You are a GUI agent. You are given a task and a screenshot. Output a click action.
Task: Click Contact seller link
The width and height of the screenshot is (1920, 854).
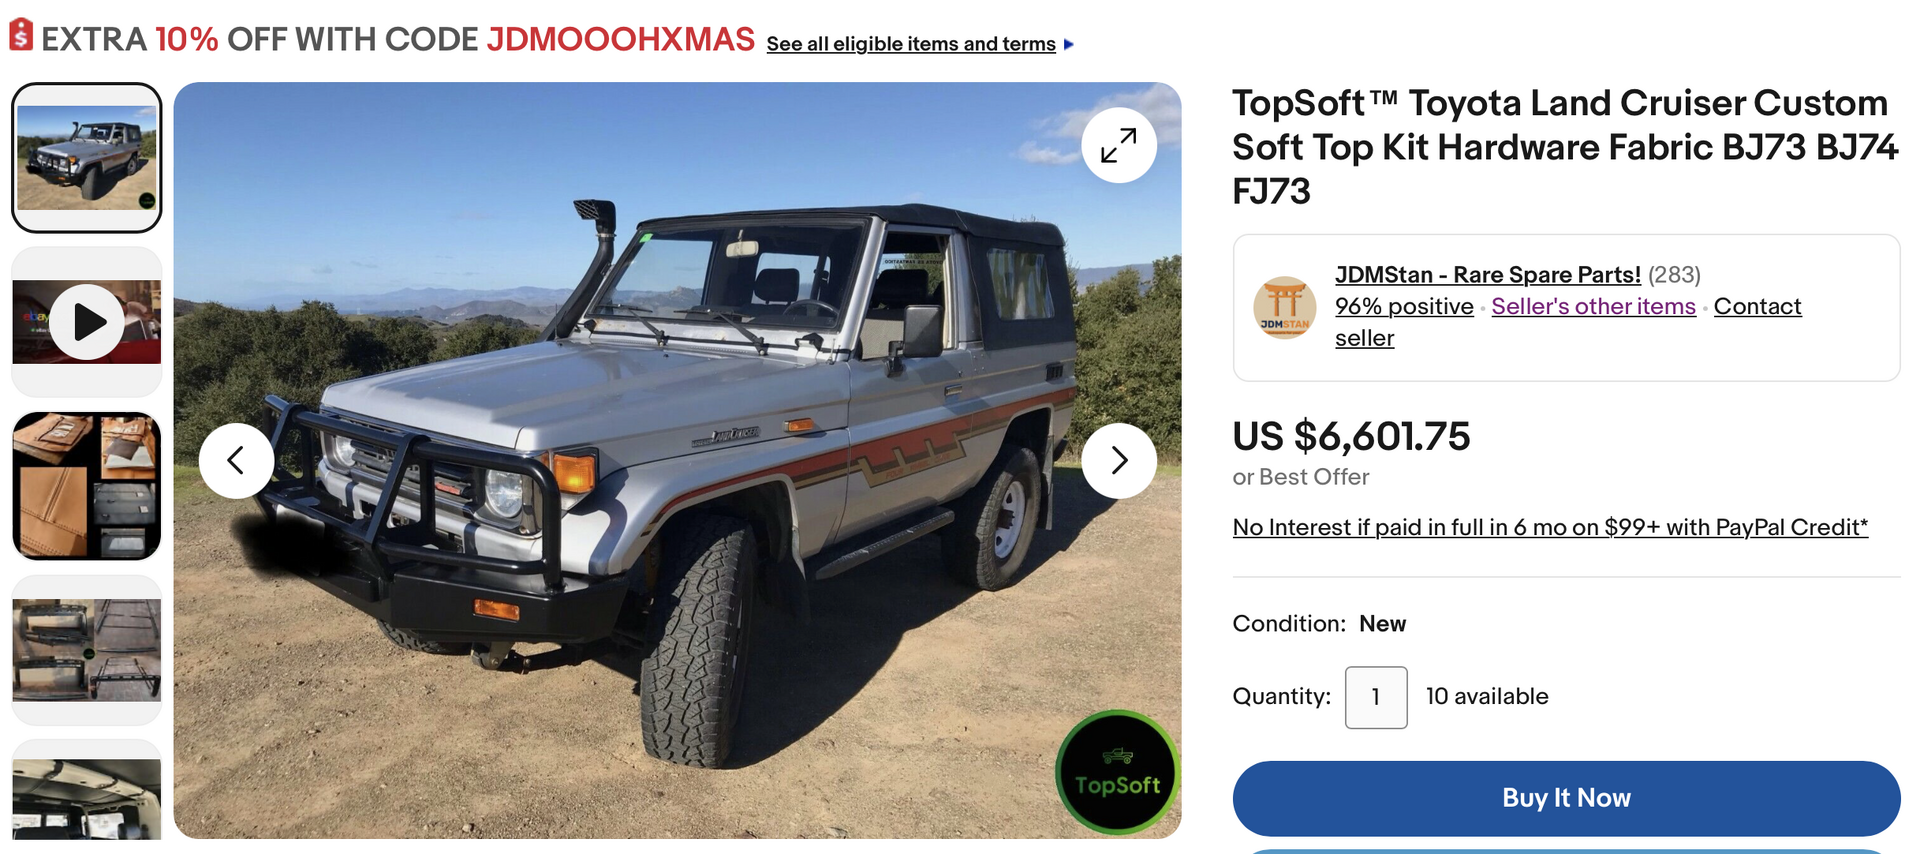tap(1757, 307)
